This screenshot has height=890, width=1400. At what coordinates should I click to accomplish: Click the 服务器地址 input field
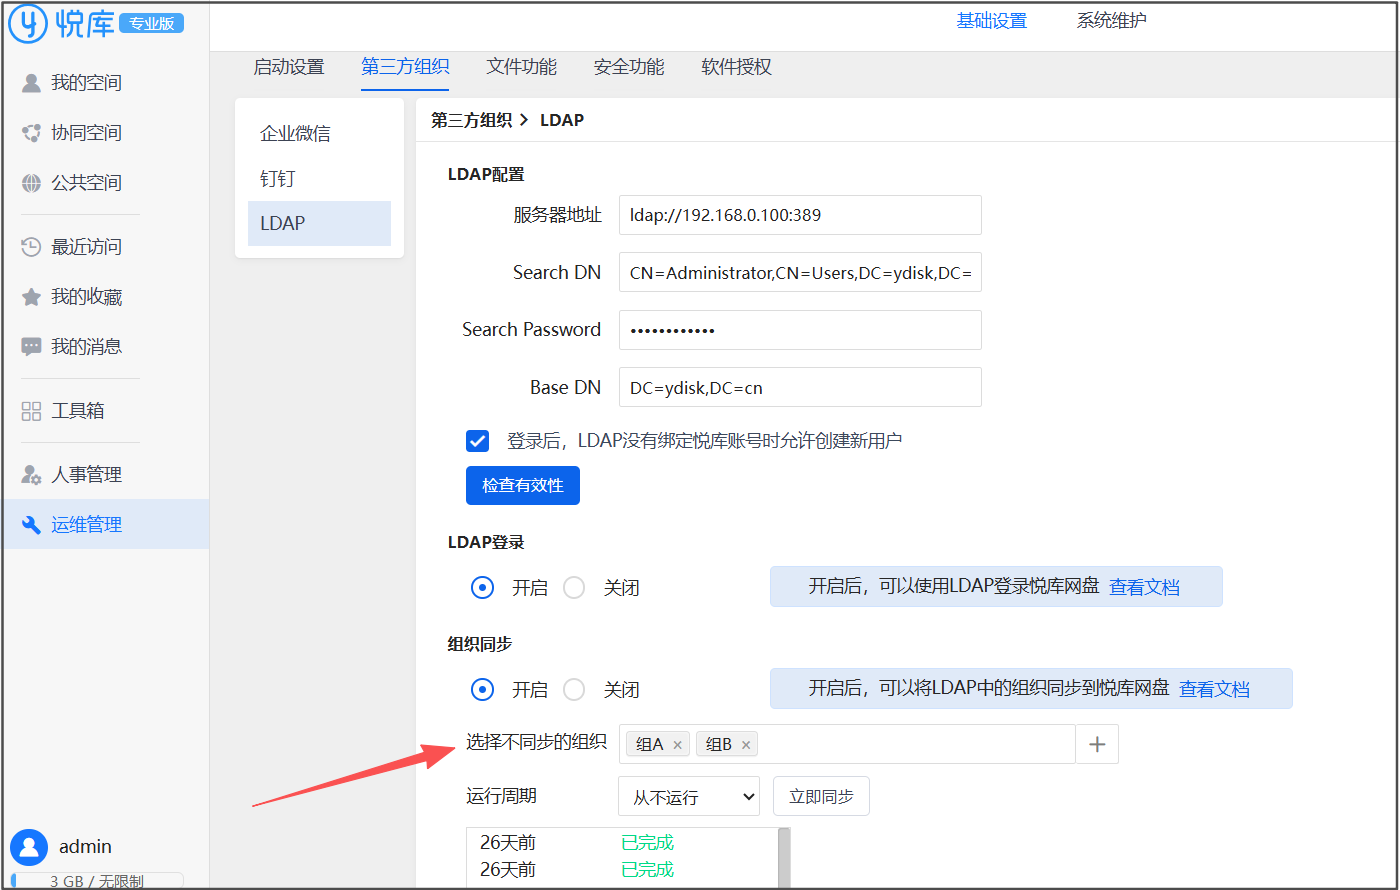tap(800, 215)
